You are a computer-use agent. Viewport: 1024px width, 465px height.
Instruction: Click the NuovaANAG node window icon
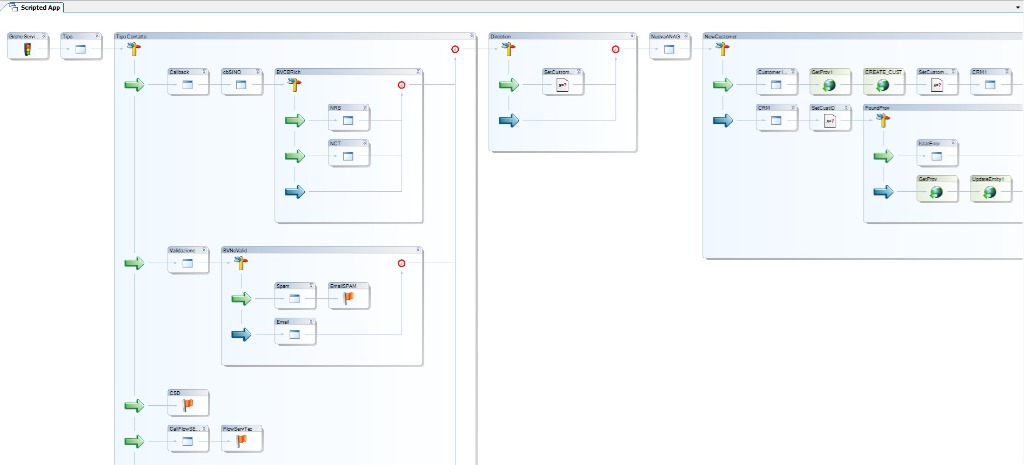tap(669, 49)
